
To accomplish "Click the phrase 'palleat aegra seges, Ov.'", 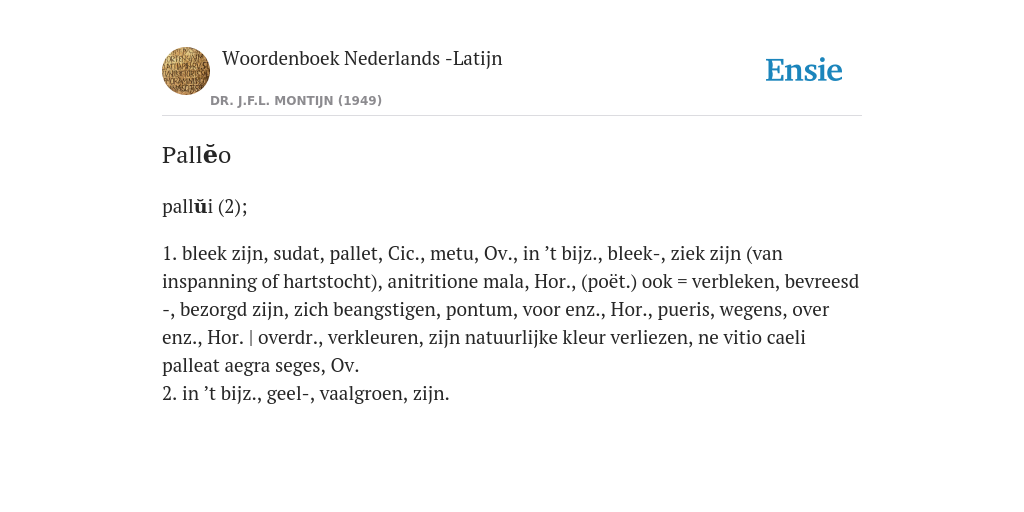I will [x=261, y=366].
